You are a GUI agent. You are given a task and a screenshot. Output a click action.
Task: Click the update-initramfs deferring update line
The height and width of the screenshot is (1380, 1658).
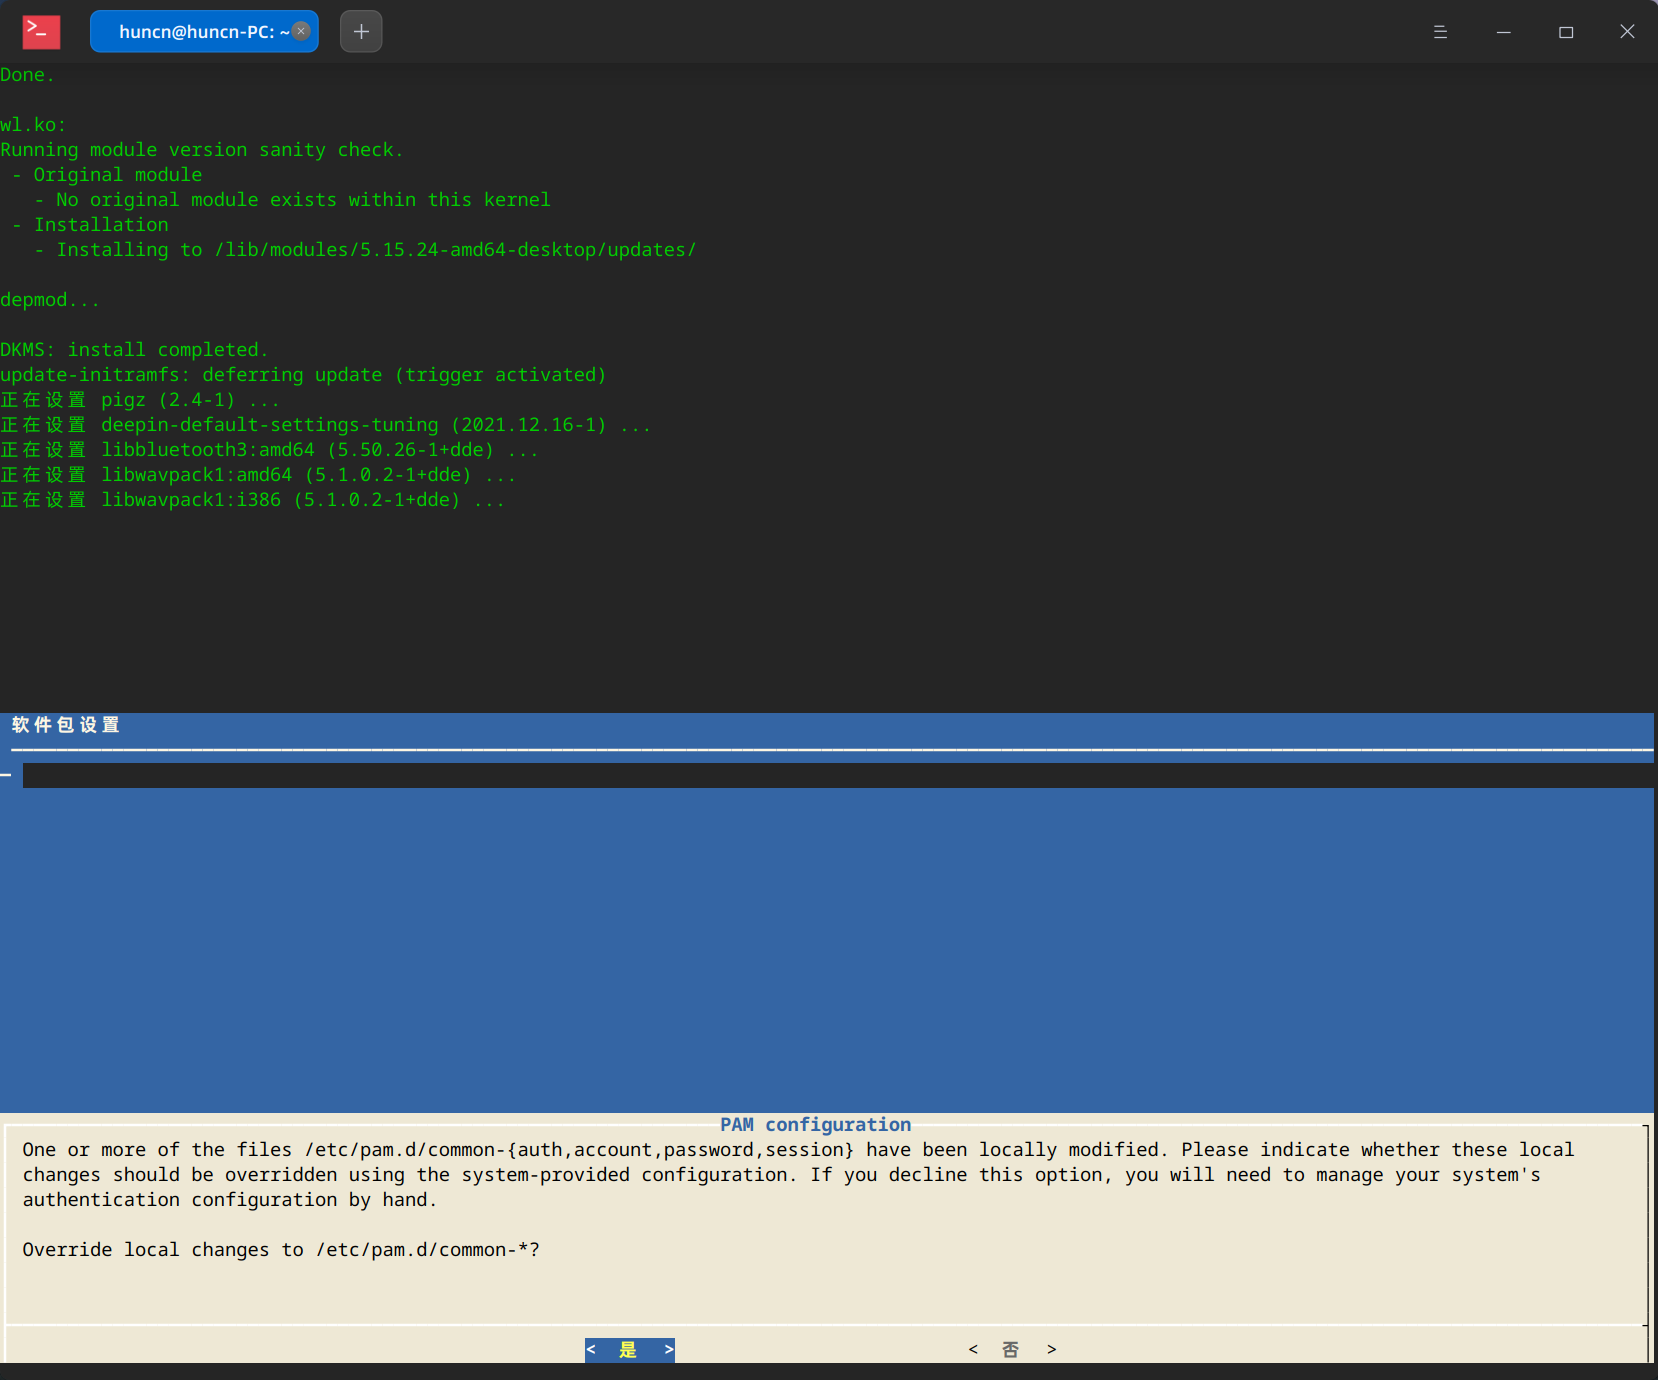(x=303, y=375)
